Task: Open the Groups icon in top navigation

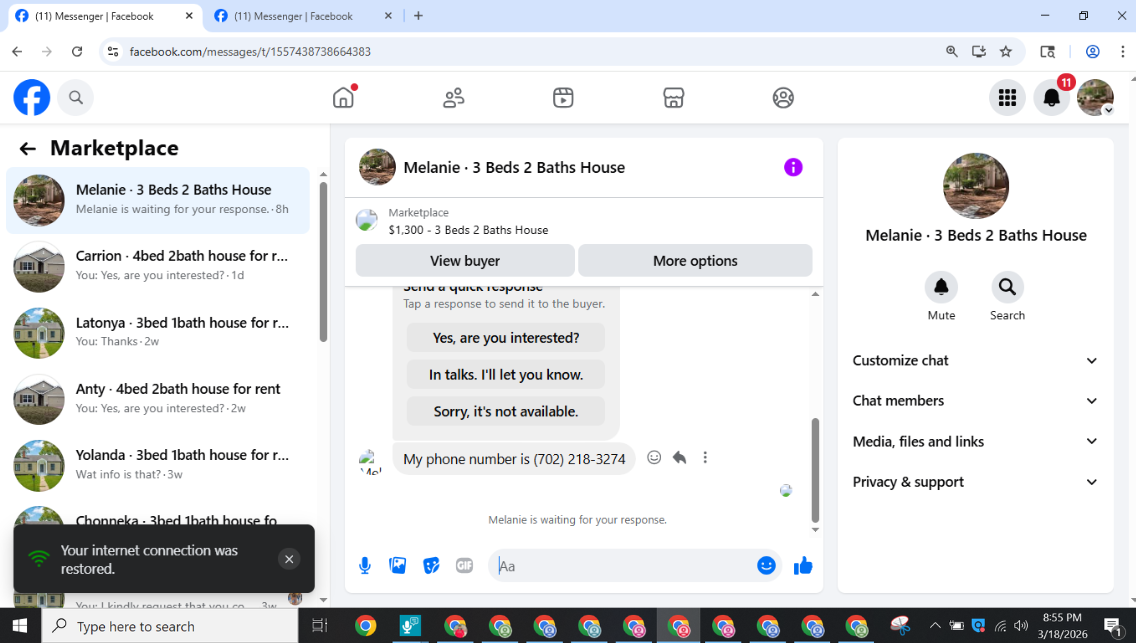Action: tap(783, 98)
